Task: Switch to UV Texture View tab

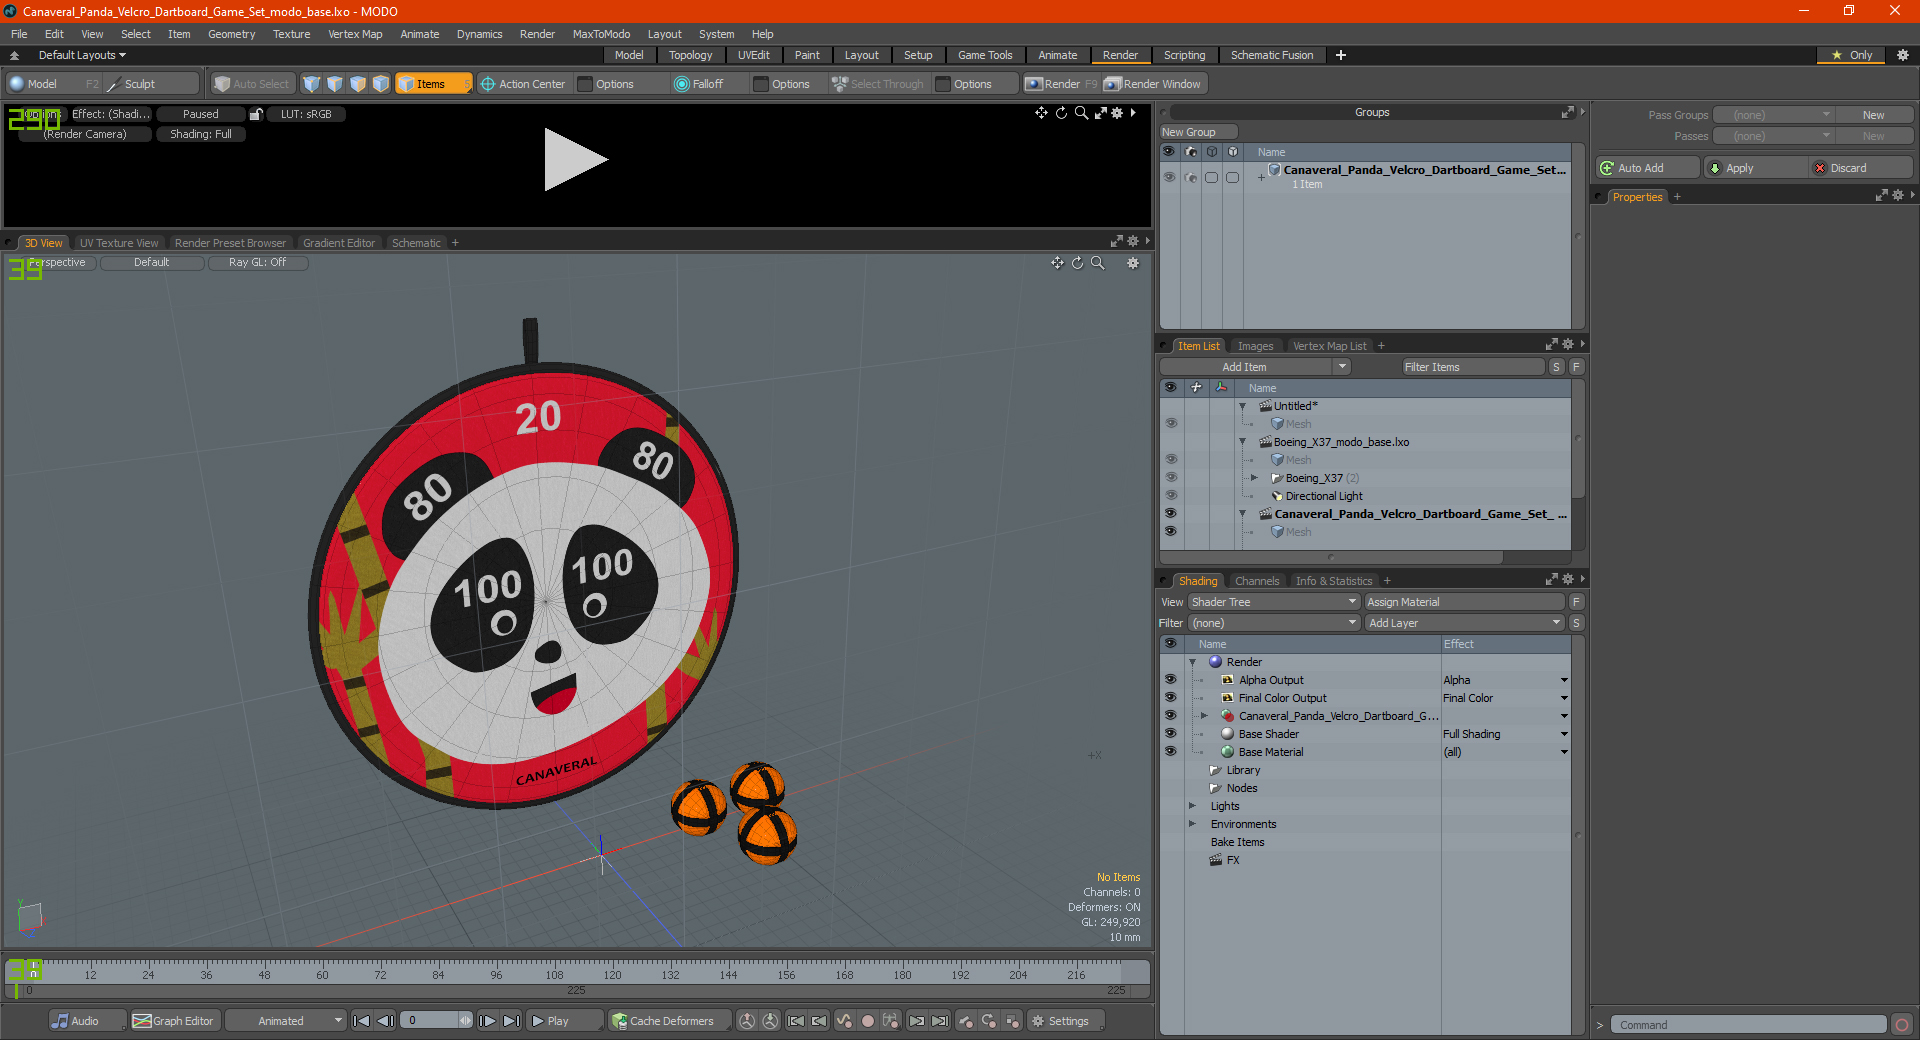Action: point(119,243)
